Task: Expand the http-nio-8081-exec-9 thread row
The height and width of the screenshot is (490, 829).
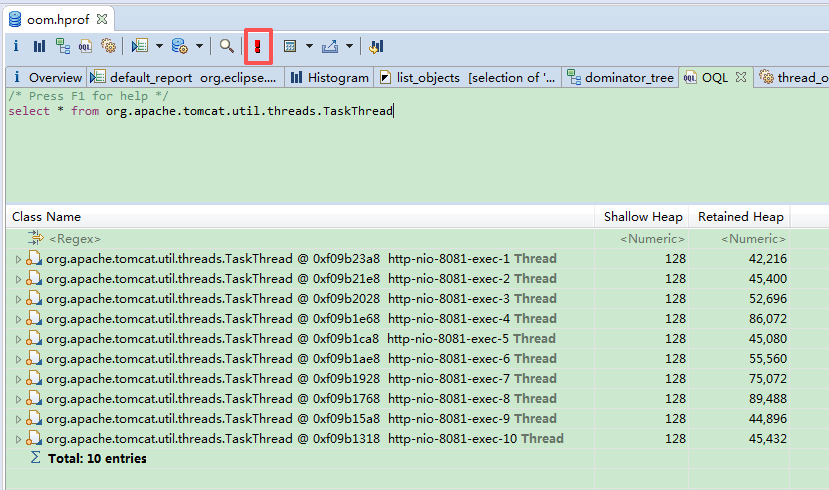Action: tap(18, 419)
